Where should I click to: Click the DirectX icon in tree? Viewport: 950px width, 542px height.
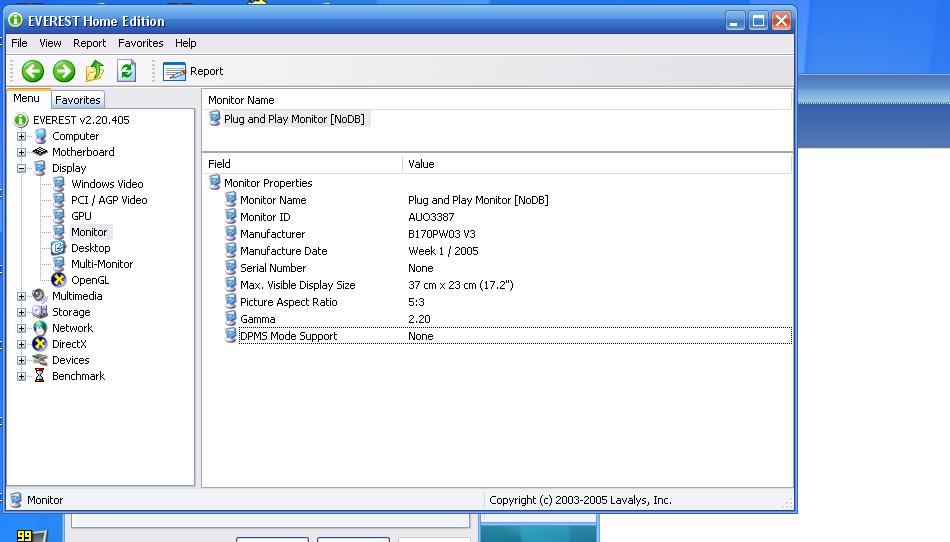pos(40,344)
